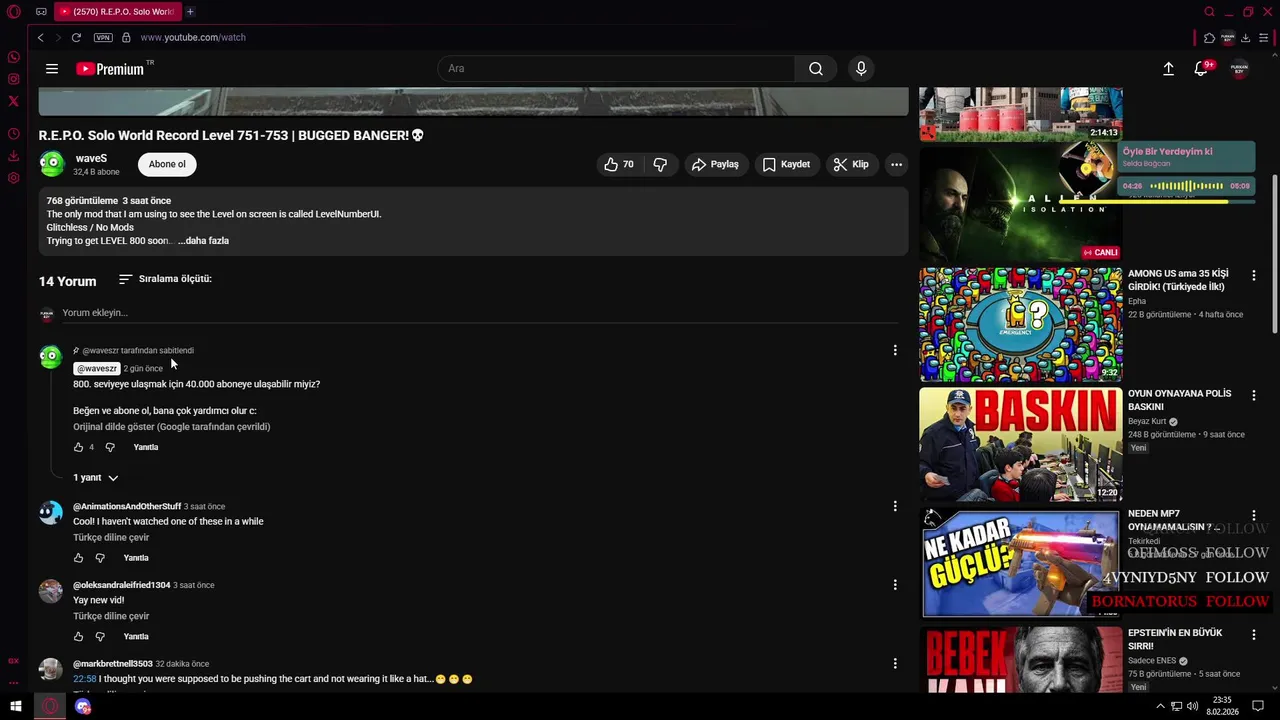Save video with Kaydet button
Screen dimensions: 1280x720
(786, 165)
